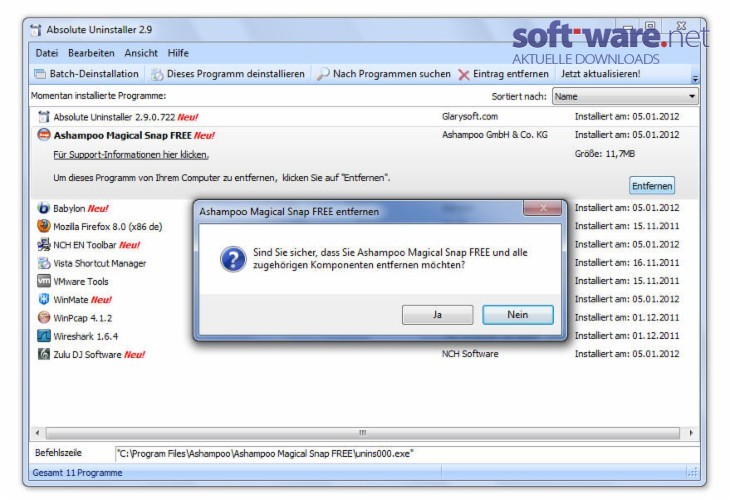Select the Babylon program icon
Screen dimensions: 730x500
click(x=44, y=208)
